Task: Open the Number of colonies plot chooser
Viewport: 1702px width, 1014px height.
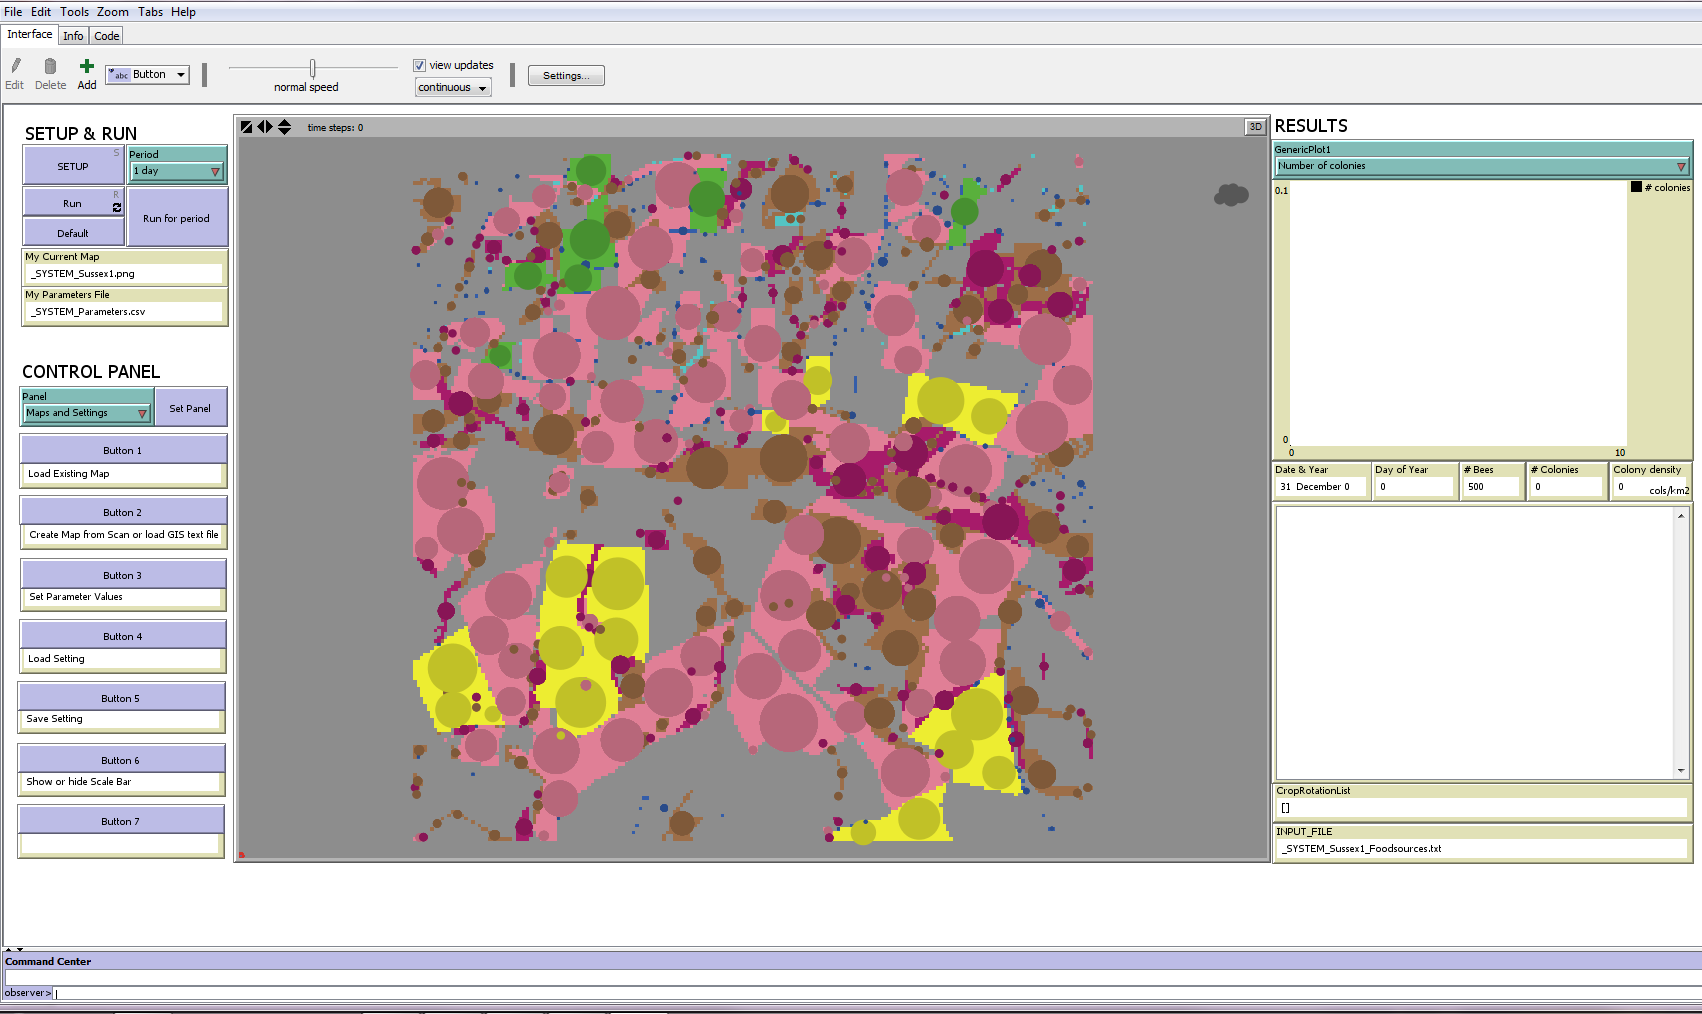Action: [1482, 166]
